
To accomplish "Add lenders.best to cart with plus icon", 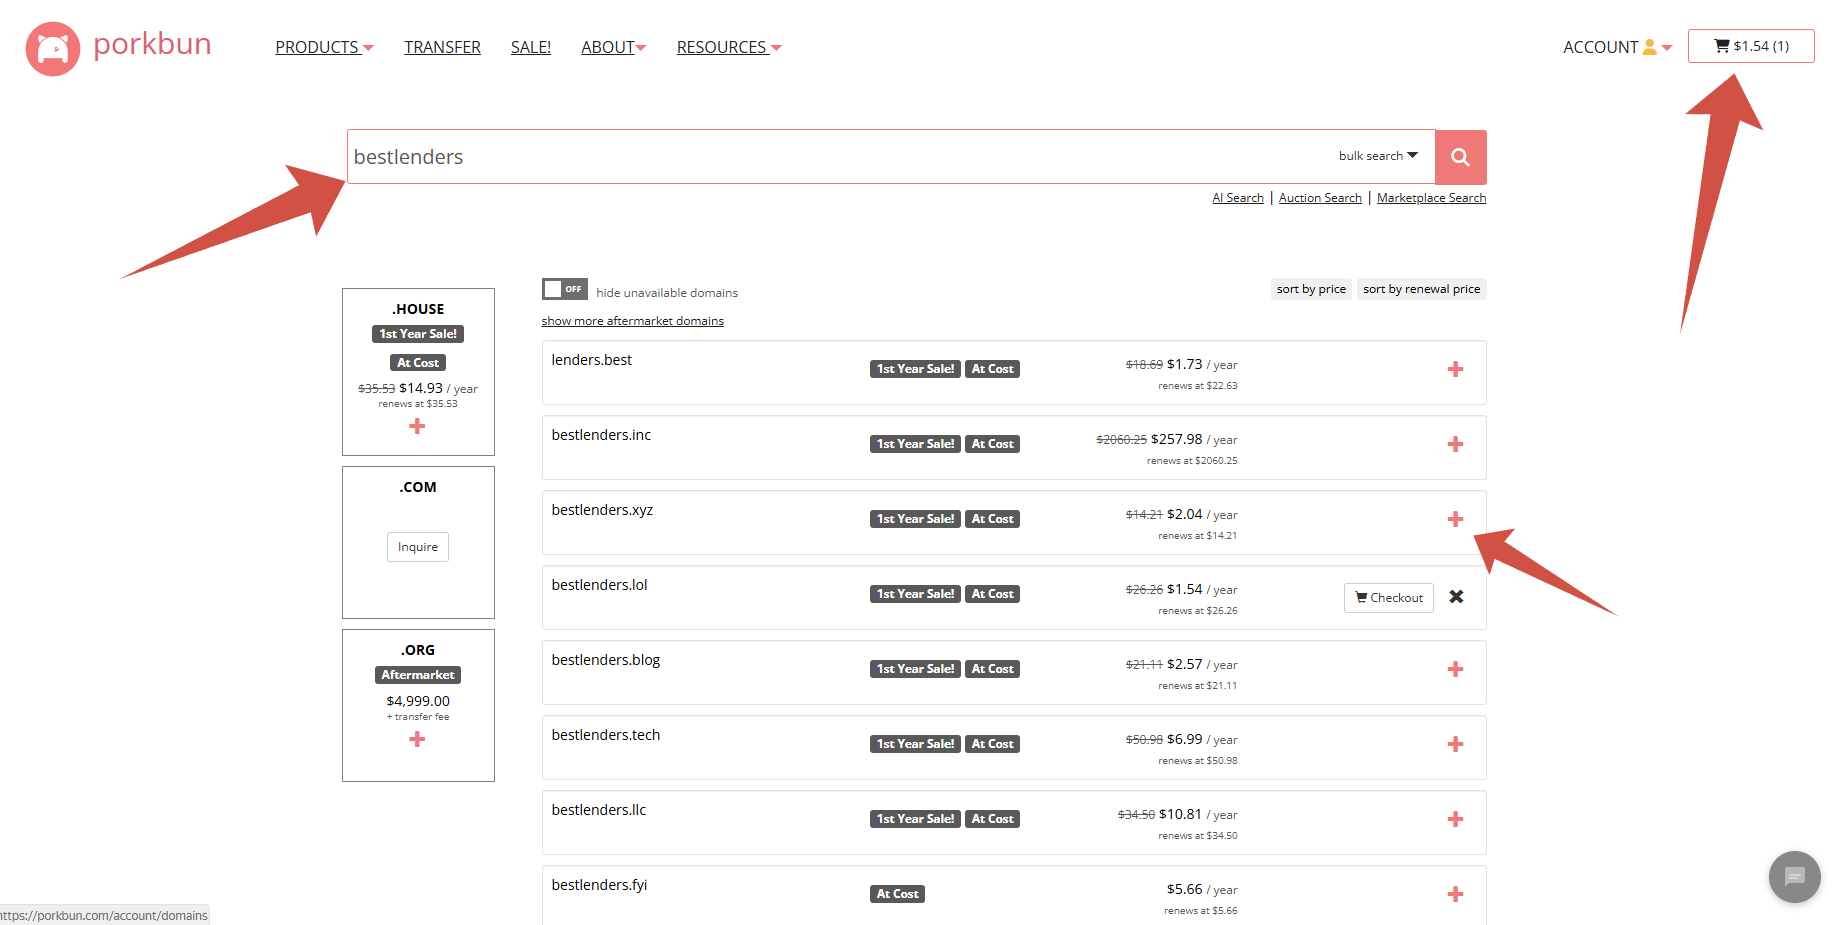I will coord(1455,369).
